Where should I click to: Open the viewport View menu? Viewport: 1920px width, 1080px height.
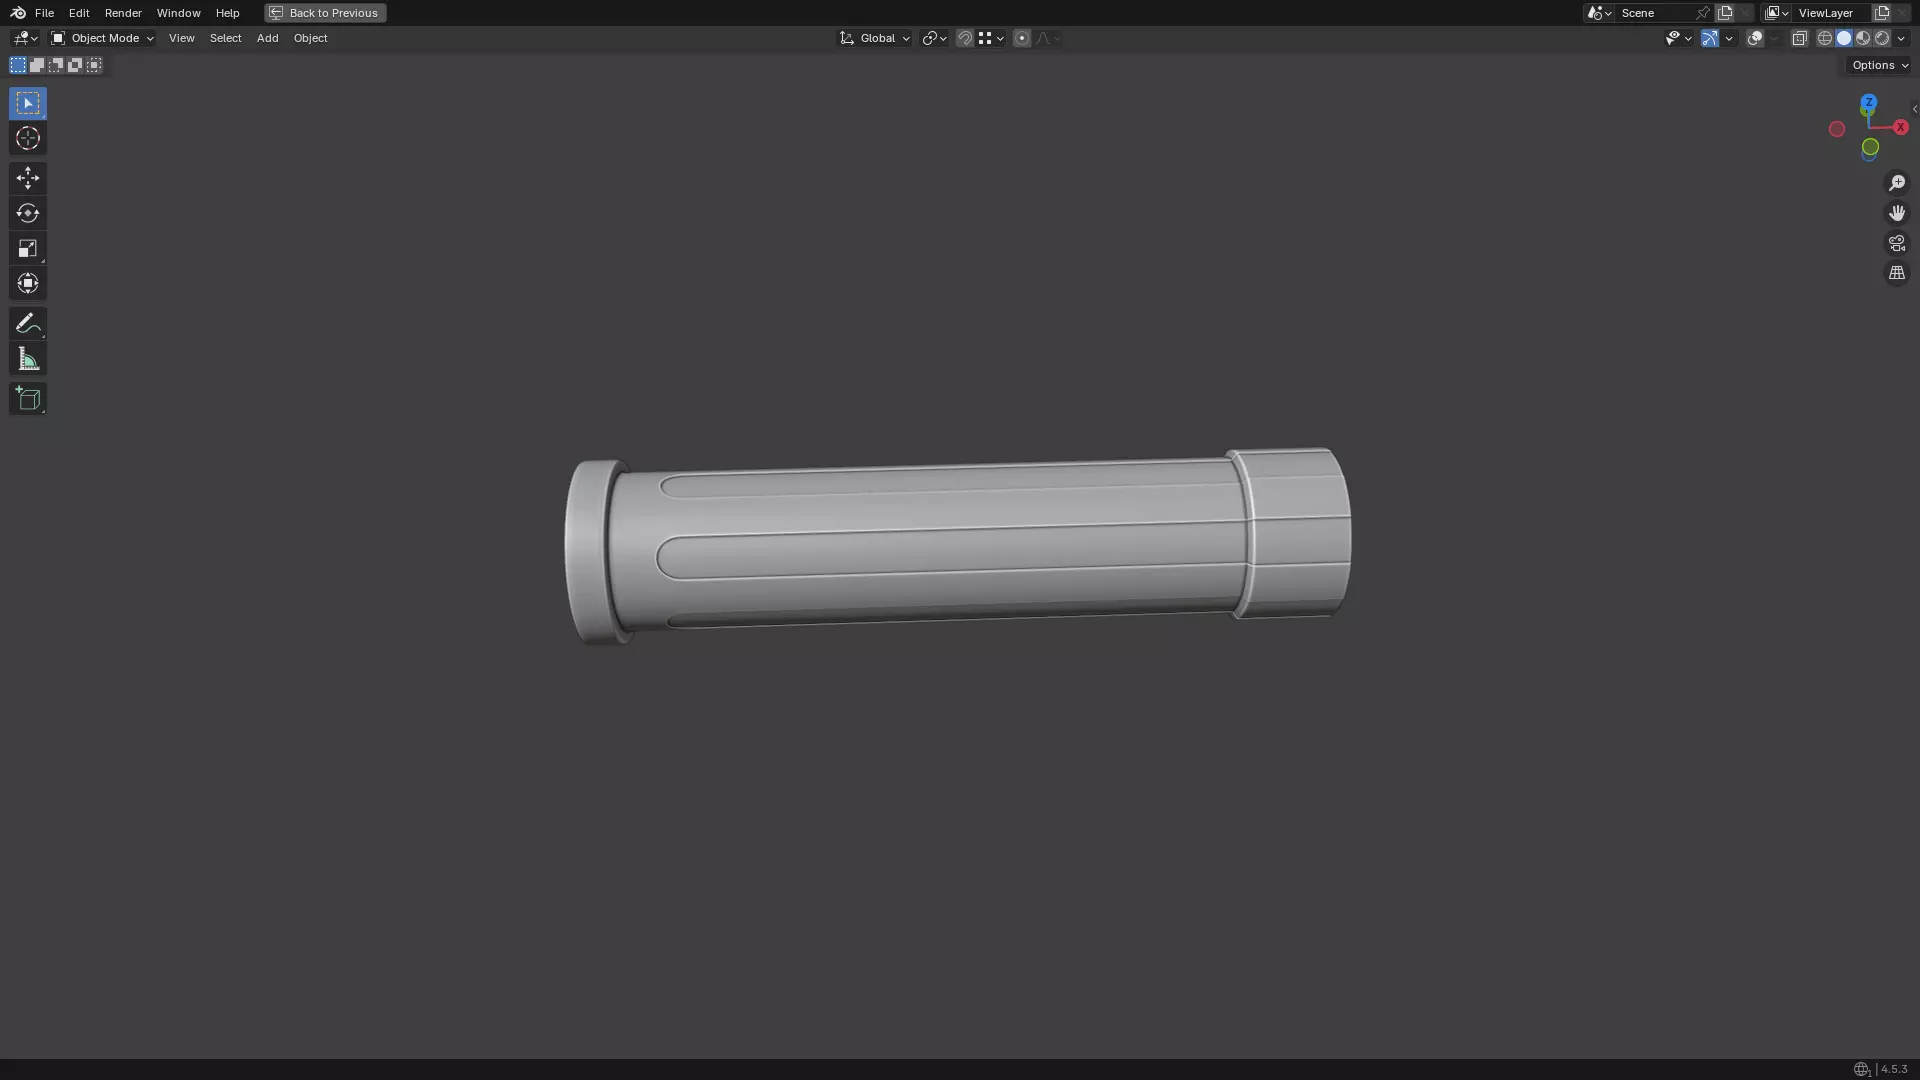click(181, 38)
